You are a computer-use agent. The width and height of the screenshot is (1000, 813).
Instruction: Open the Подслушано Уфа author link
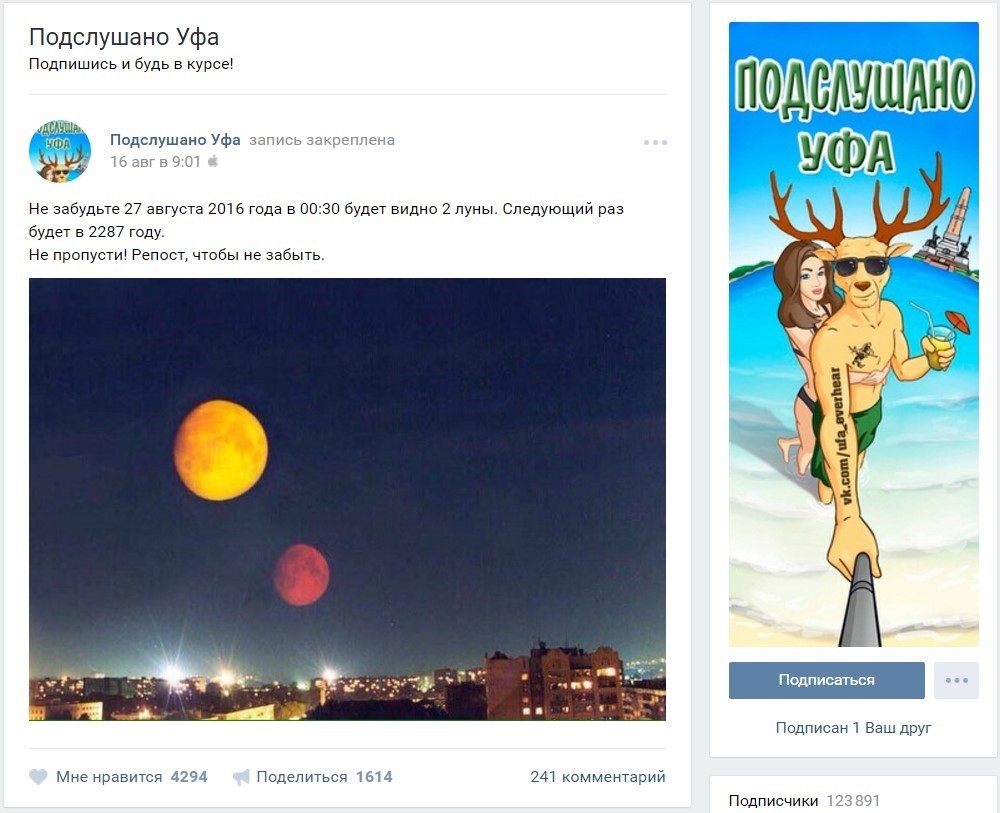pyautogui.click(x=175, y=140)
